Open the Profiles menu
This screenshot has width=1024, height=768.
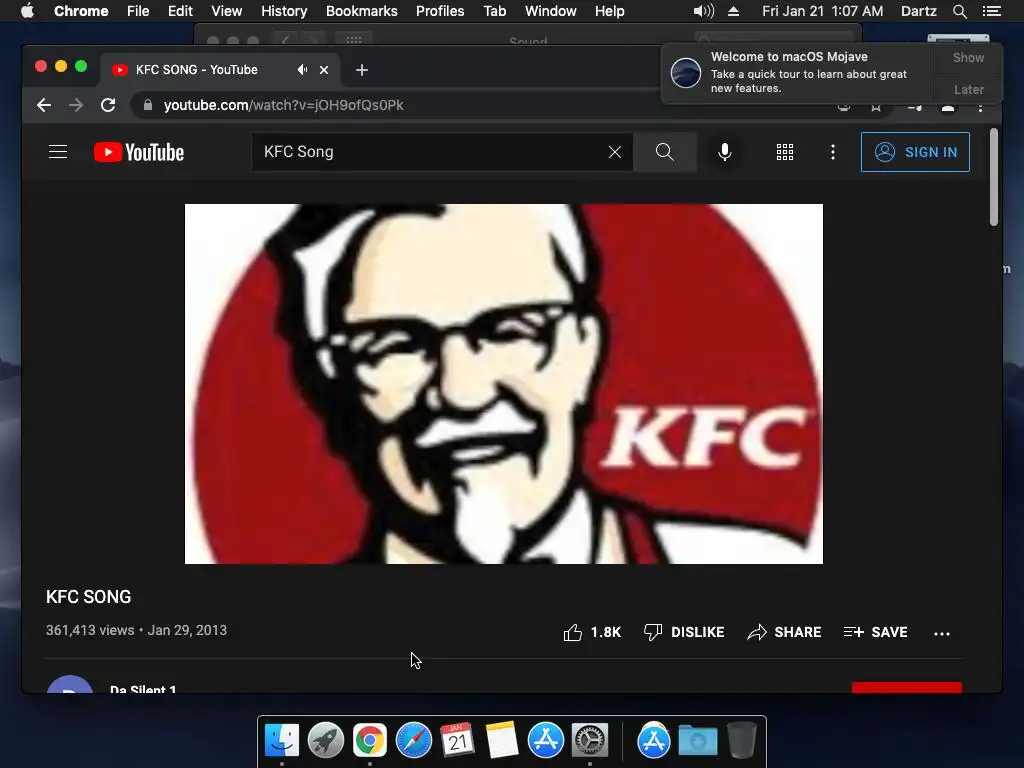[440, 11]
